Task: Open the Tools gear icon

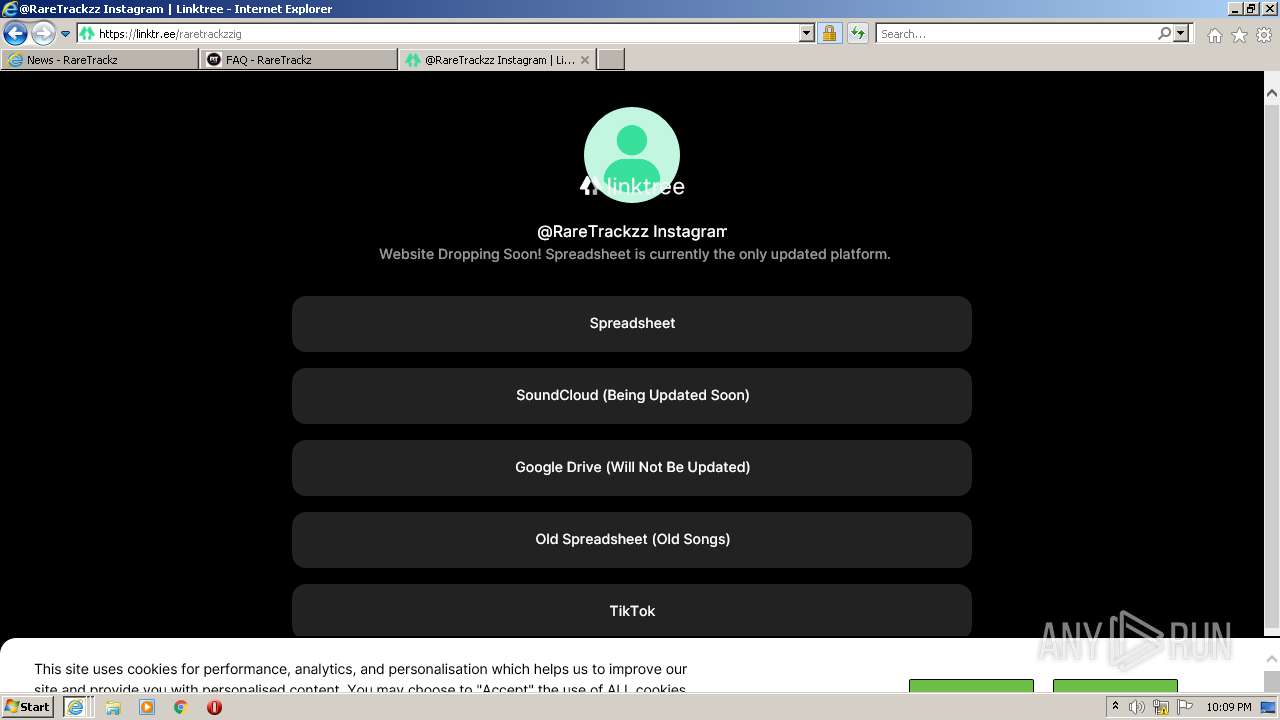Action: point(1264,35)
